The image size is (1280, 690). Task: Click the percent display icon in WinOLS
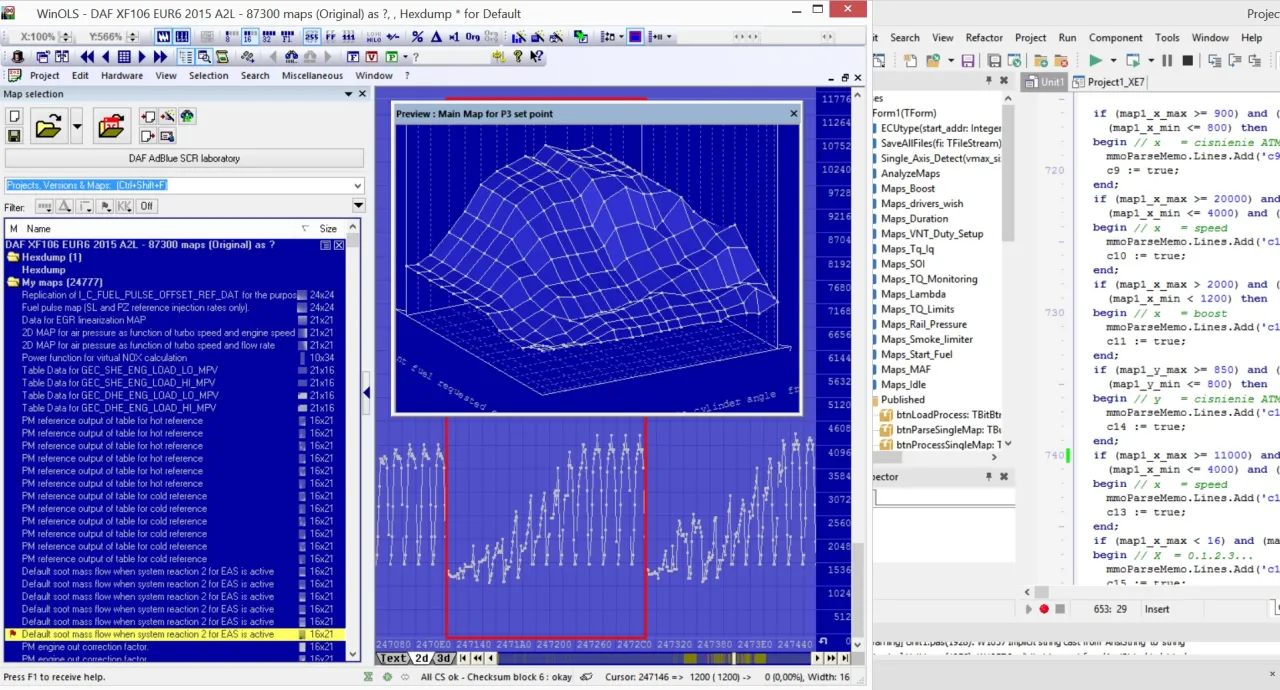click(417, 37)
